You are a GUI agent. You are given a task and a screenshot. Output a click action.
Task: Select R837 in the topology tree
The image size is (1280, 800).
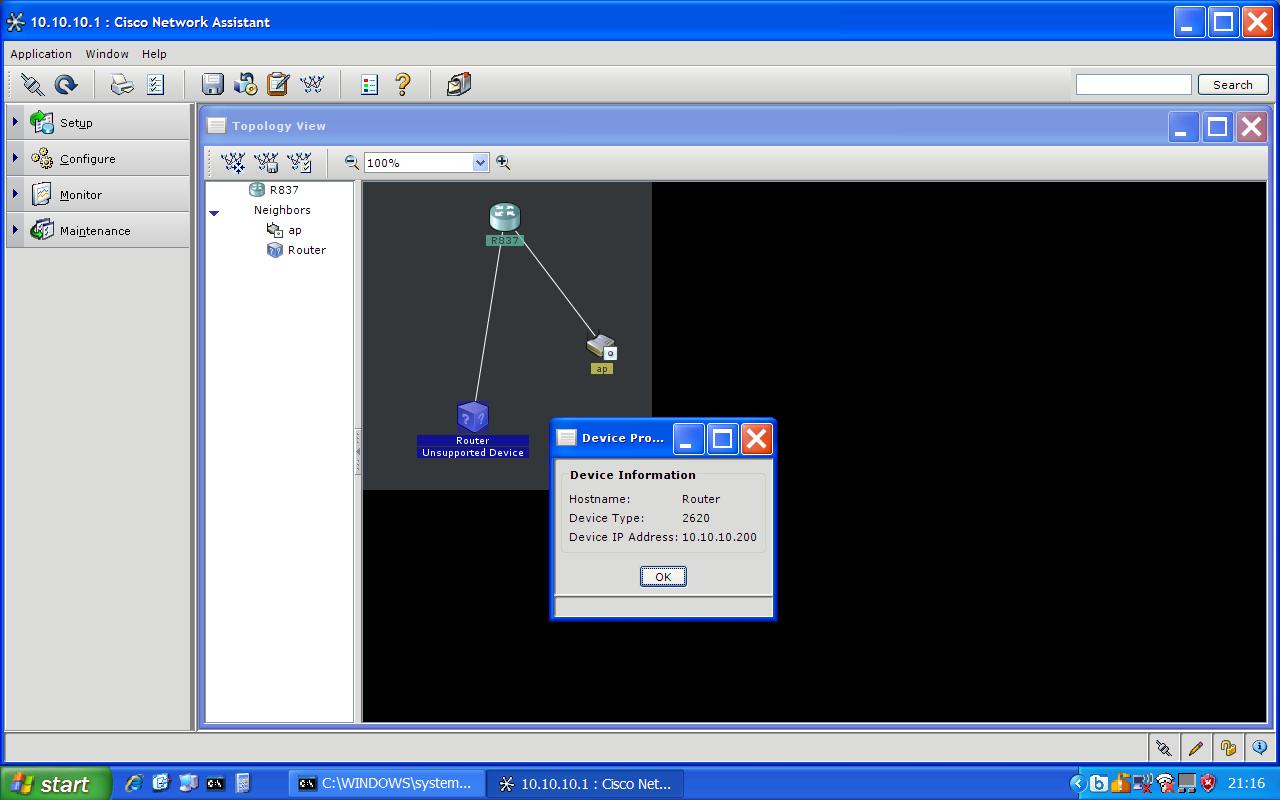click(x=284, y=190)
